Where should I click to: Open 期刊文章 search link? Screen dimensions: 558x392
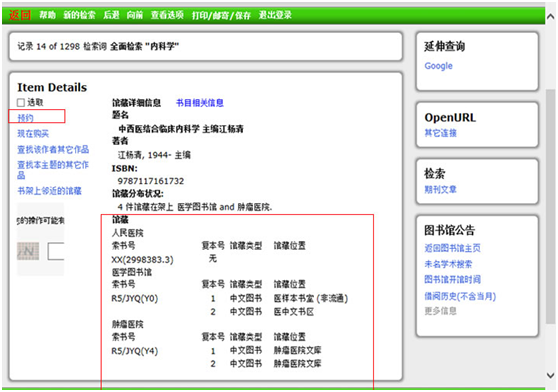click(x=440, y=190)
